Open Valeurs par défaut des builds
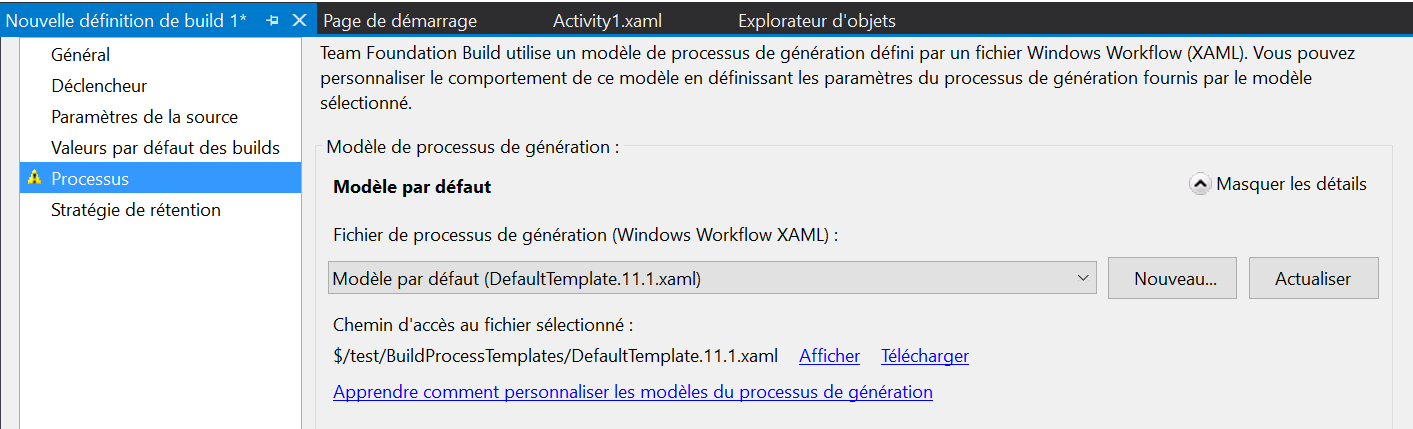The width and height of the screenshot is (1413, 429). (x=166, y=148)
